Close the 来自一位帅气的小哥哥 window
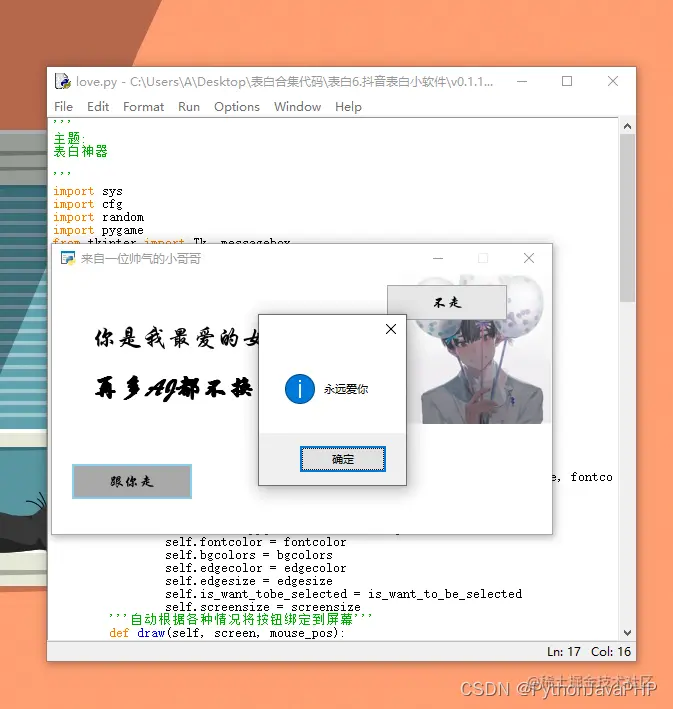This screenshot has height=709, width=673. coord(529,259)
